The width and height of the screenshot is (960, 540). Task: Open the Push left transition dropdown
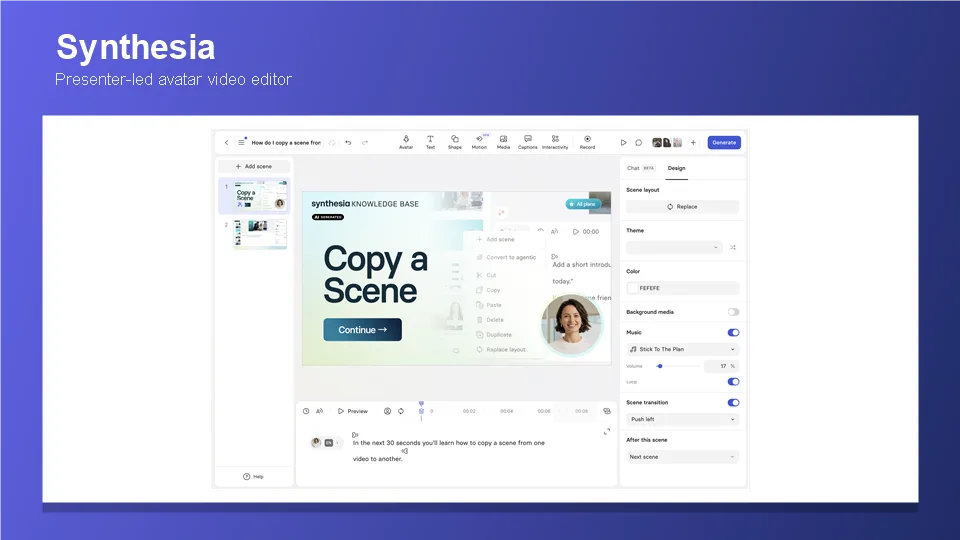[x=682, y=419]
